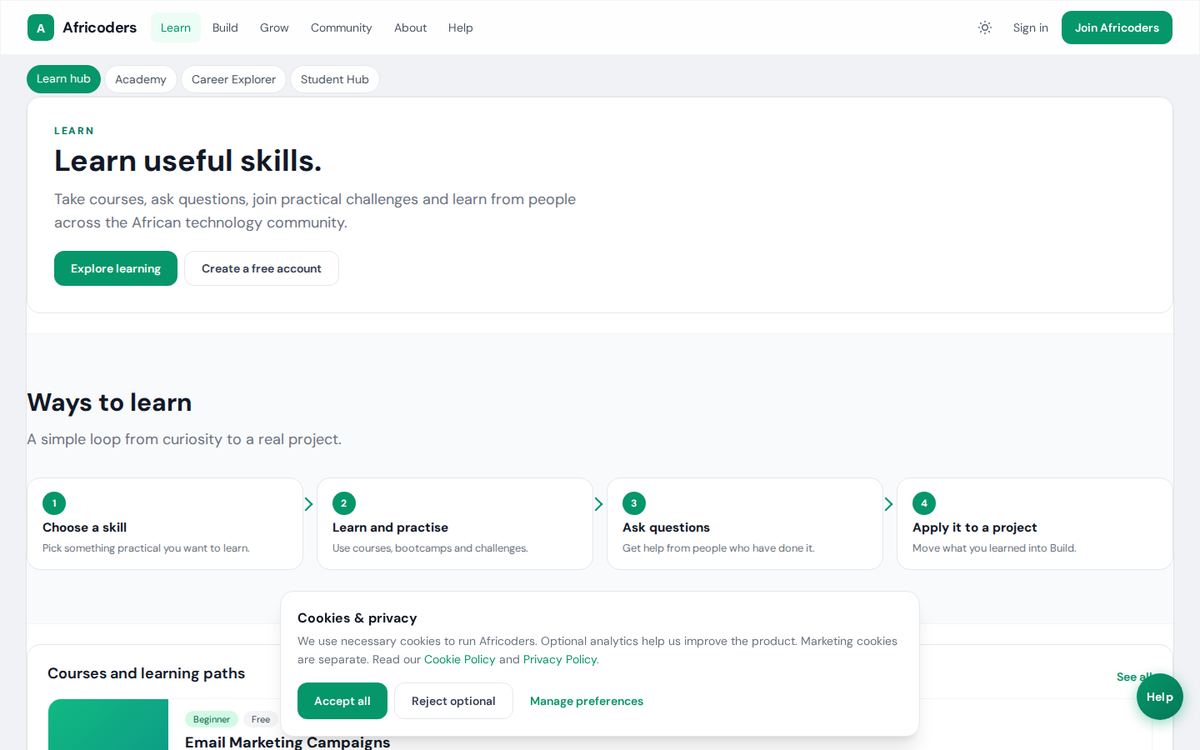
Task: Click Create a free account button
Action: coord(262,268)
